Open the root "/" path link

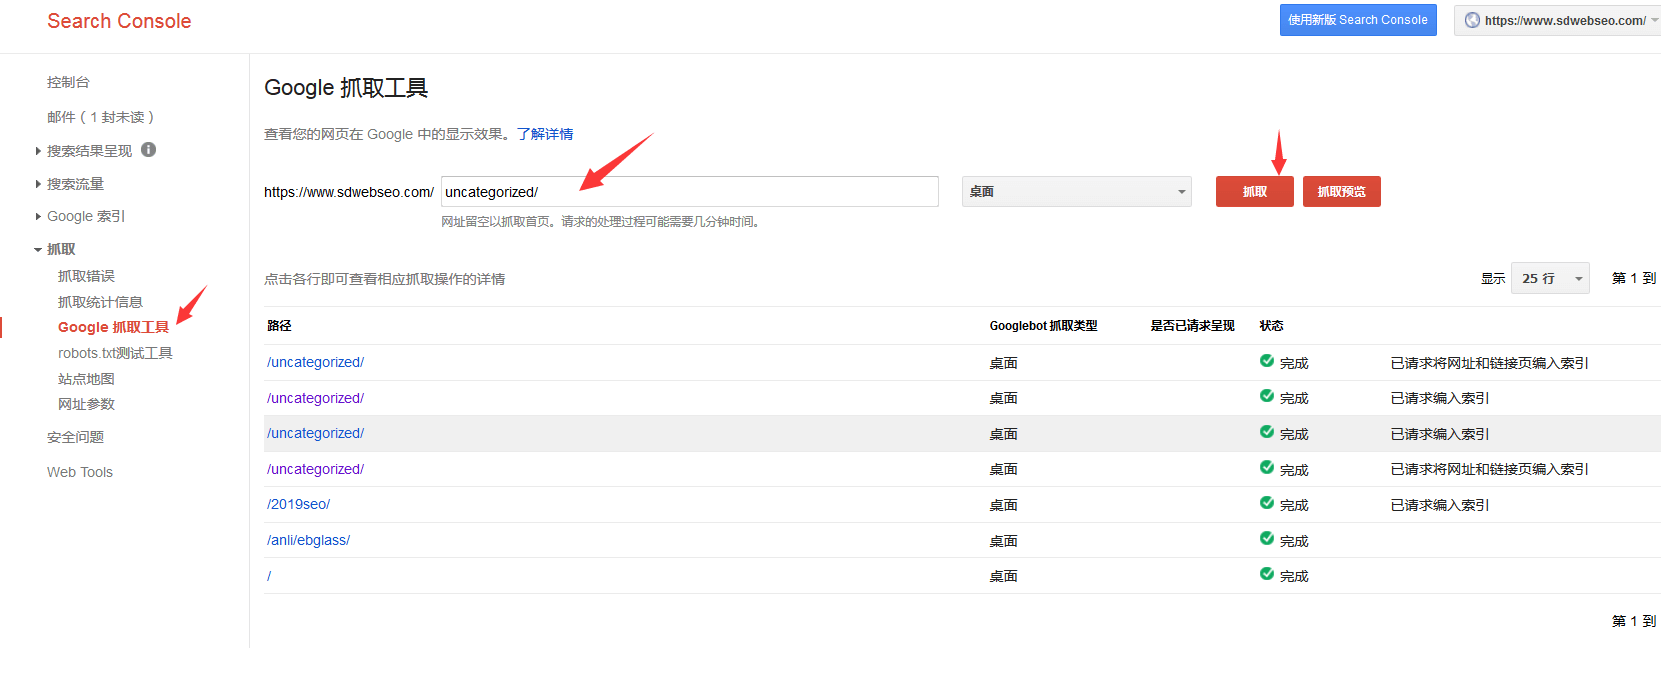point(269,576)
